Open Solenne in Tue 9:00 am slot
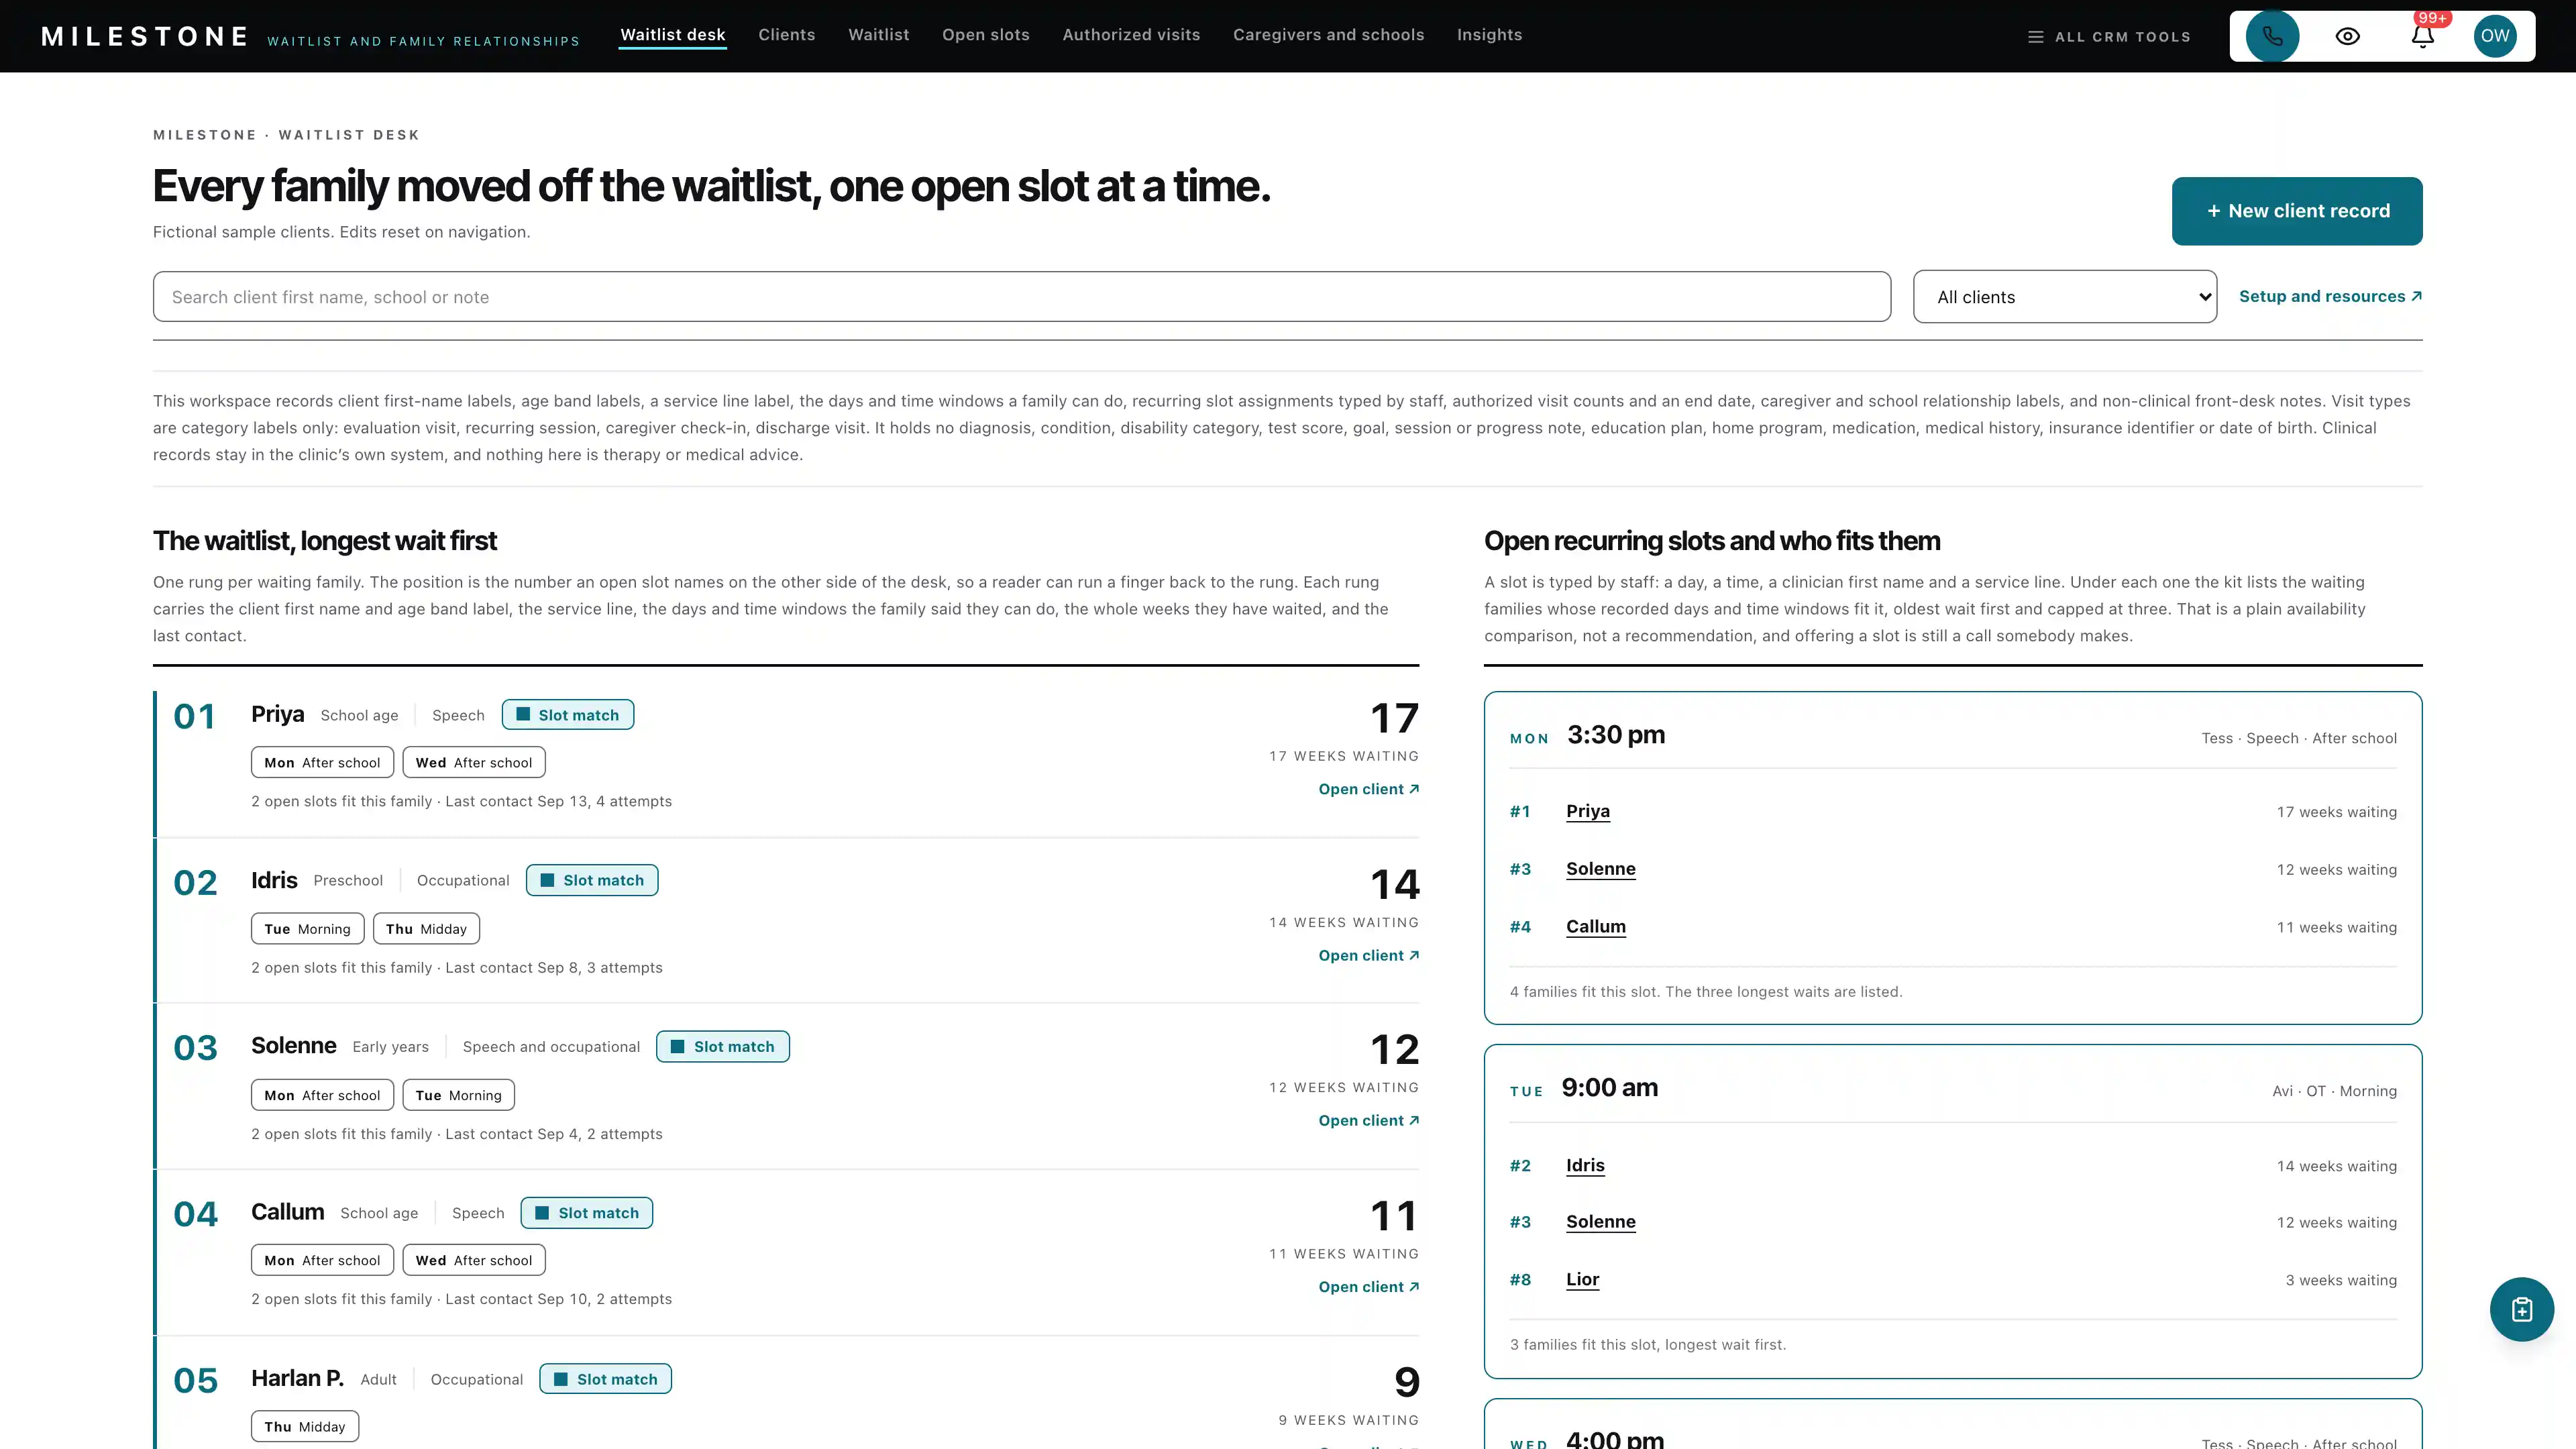The image size is (2576, 1449). coord(1600,1222)
